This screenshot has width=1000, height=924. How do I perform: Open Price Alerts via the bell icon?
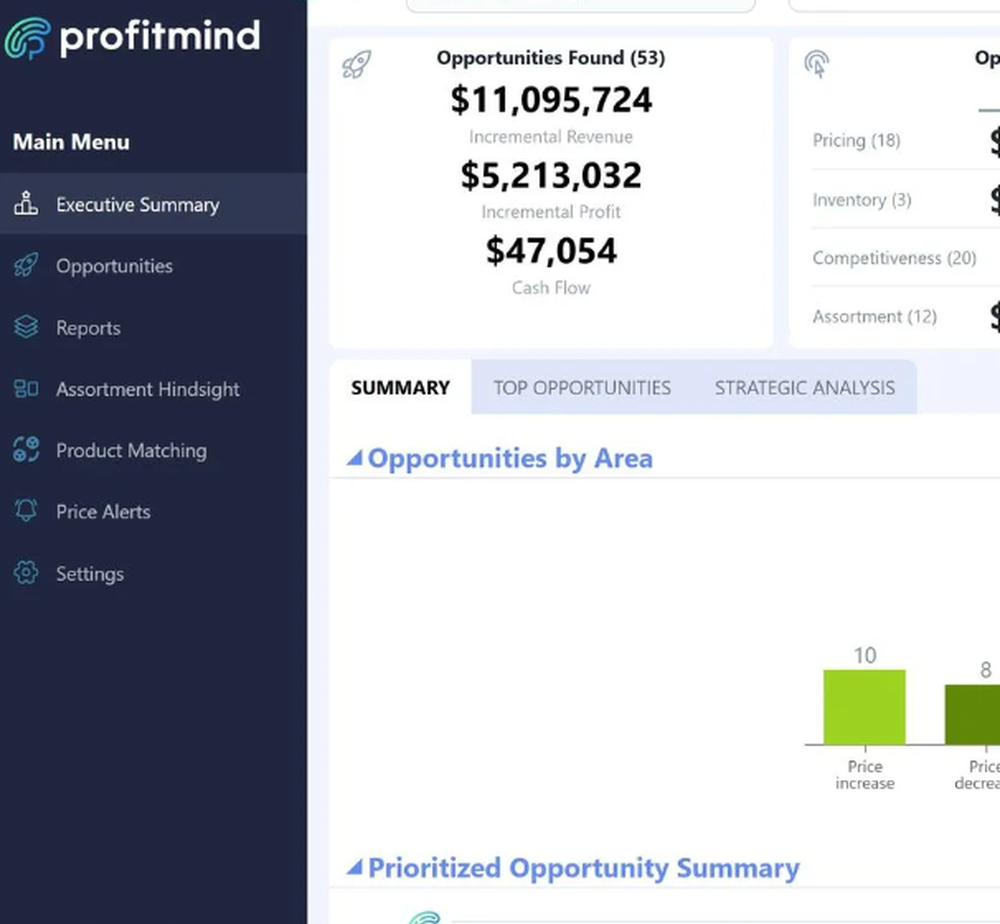click(24, 511)
